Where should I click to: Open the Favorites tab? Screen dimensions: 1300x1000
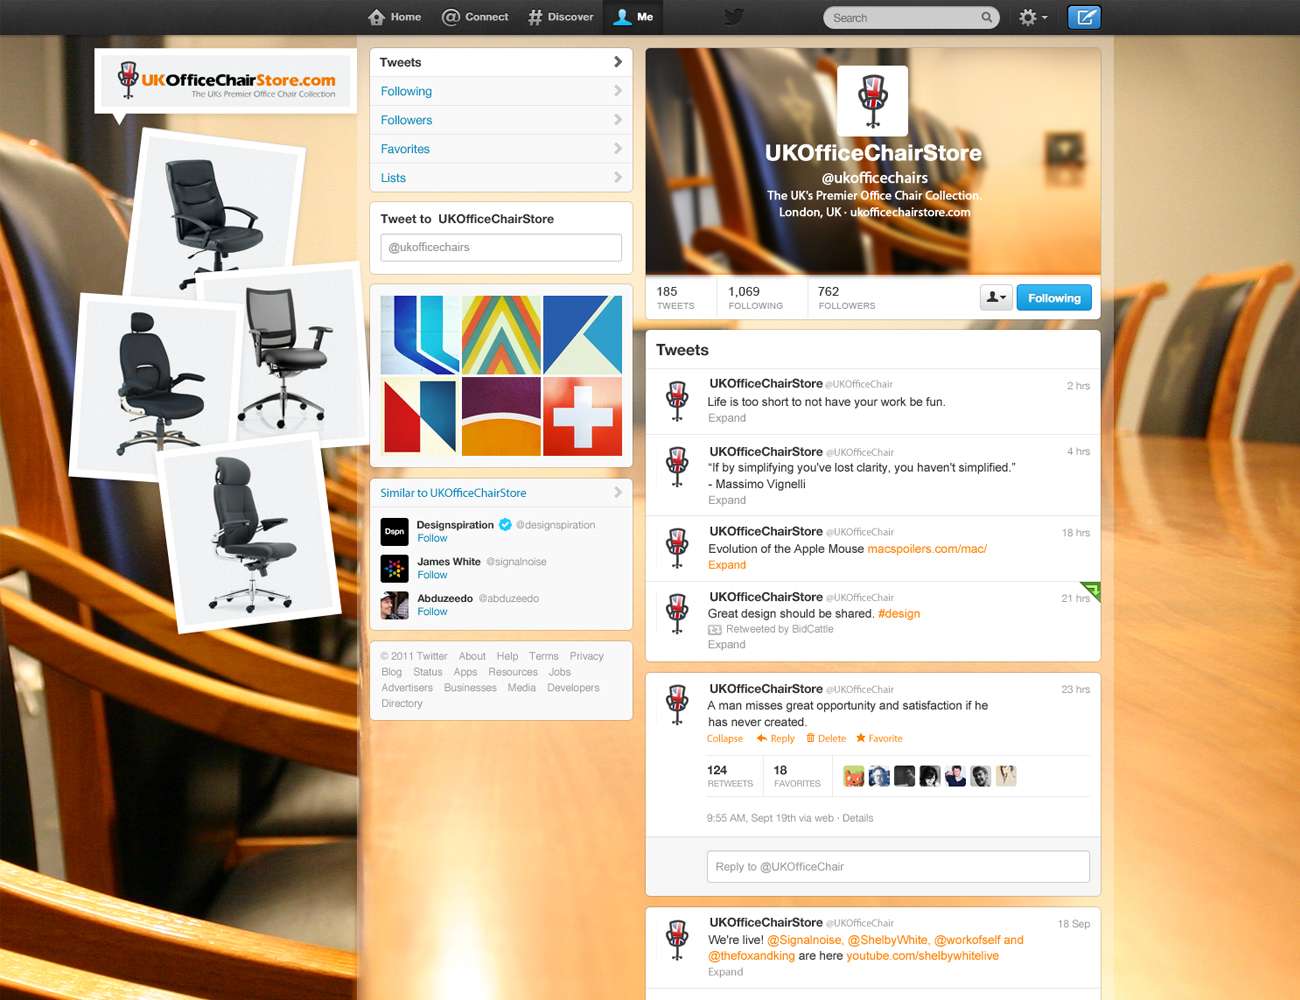501,149
